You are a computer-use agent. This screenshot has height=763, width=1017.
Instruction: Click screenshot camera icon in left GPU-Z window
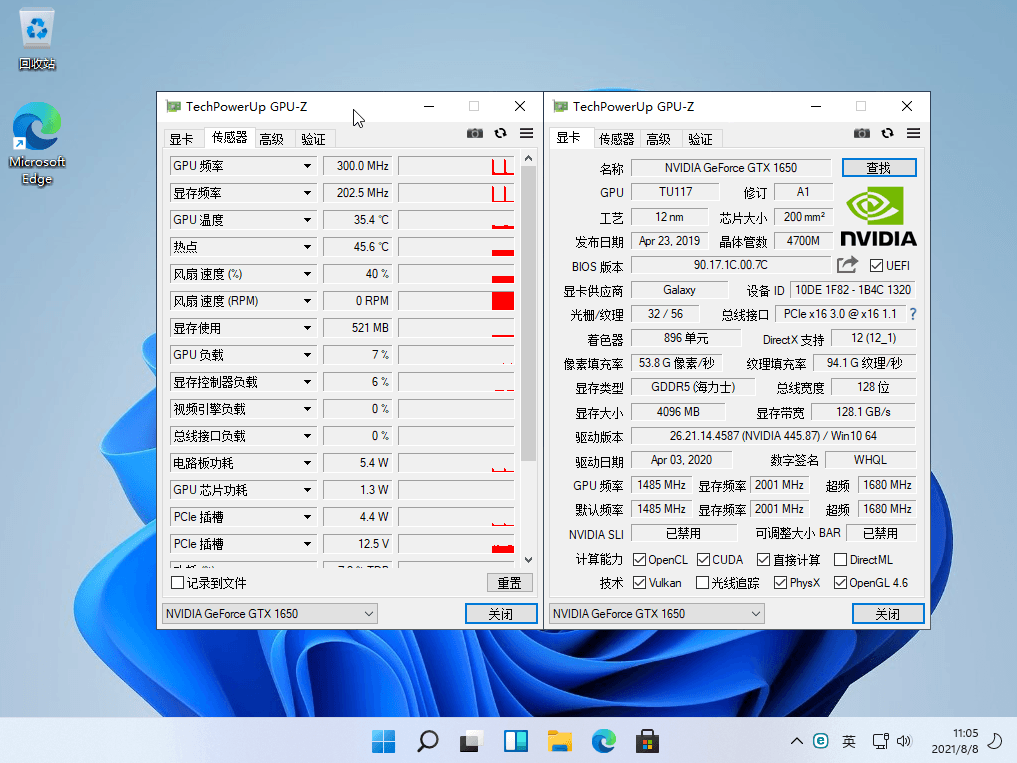coord(475,133)
